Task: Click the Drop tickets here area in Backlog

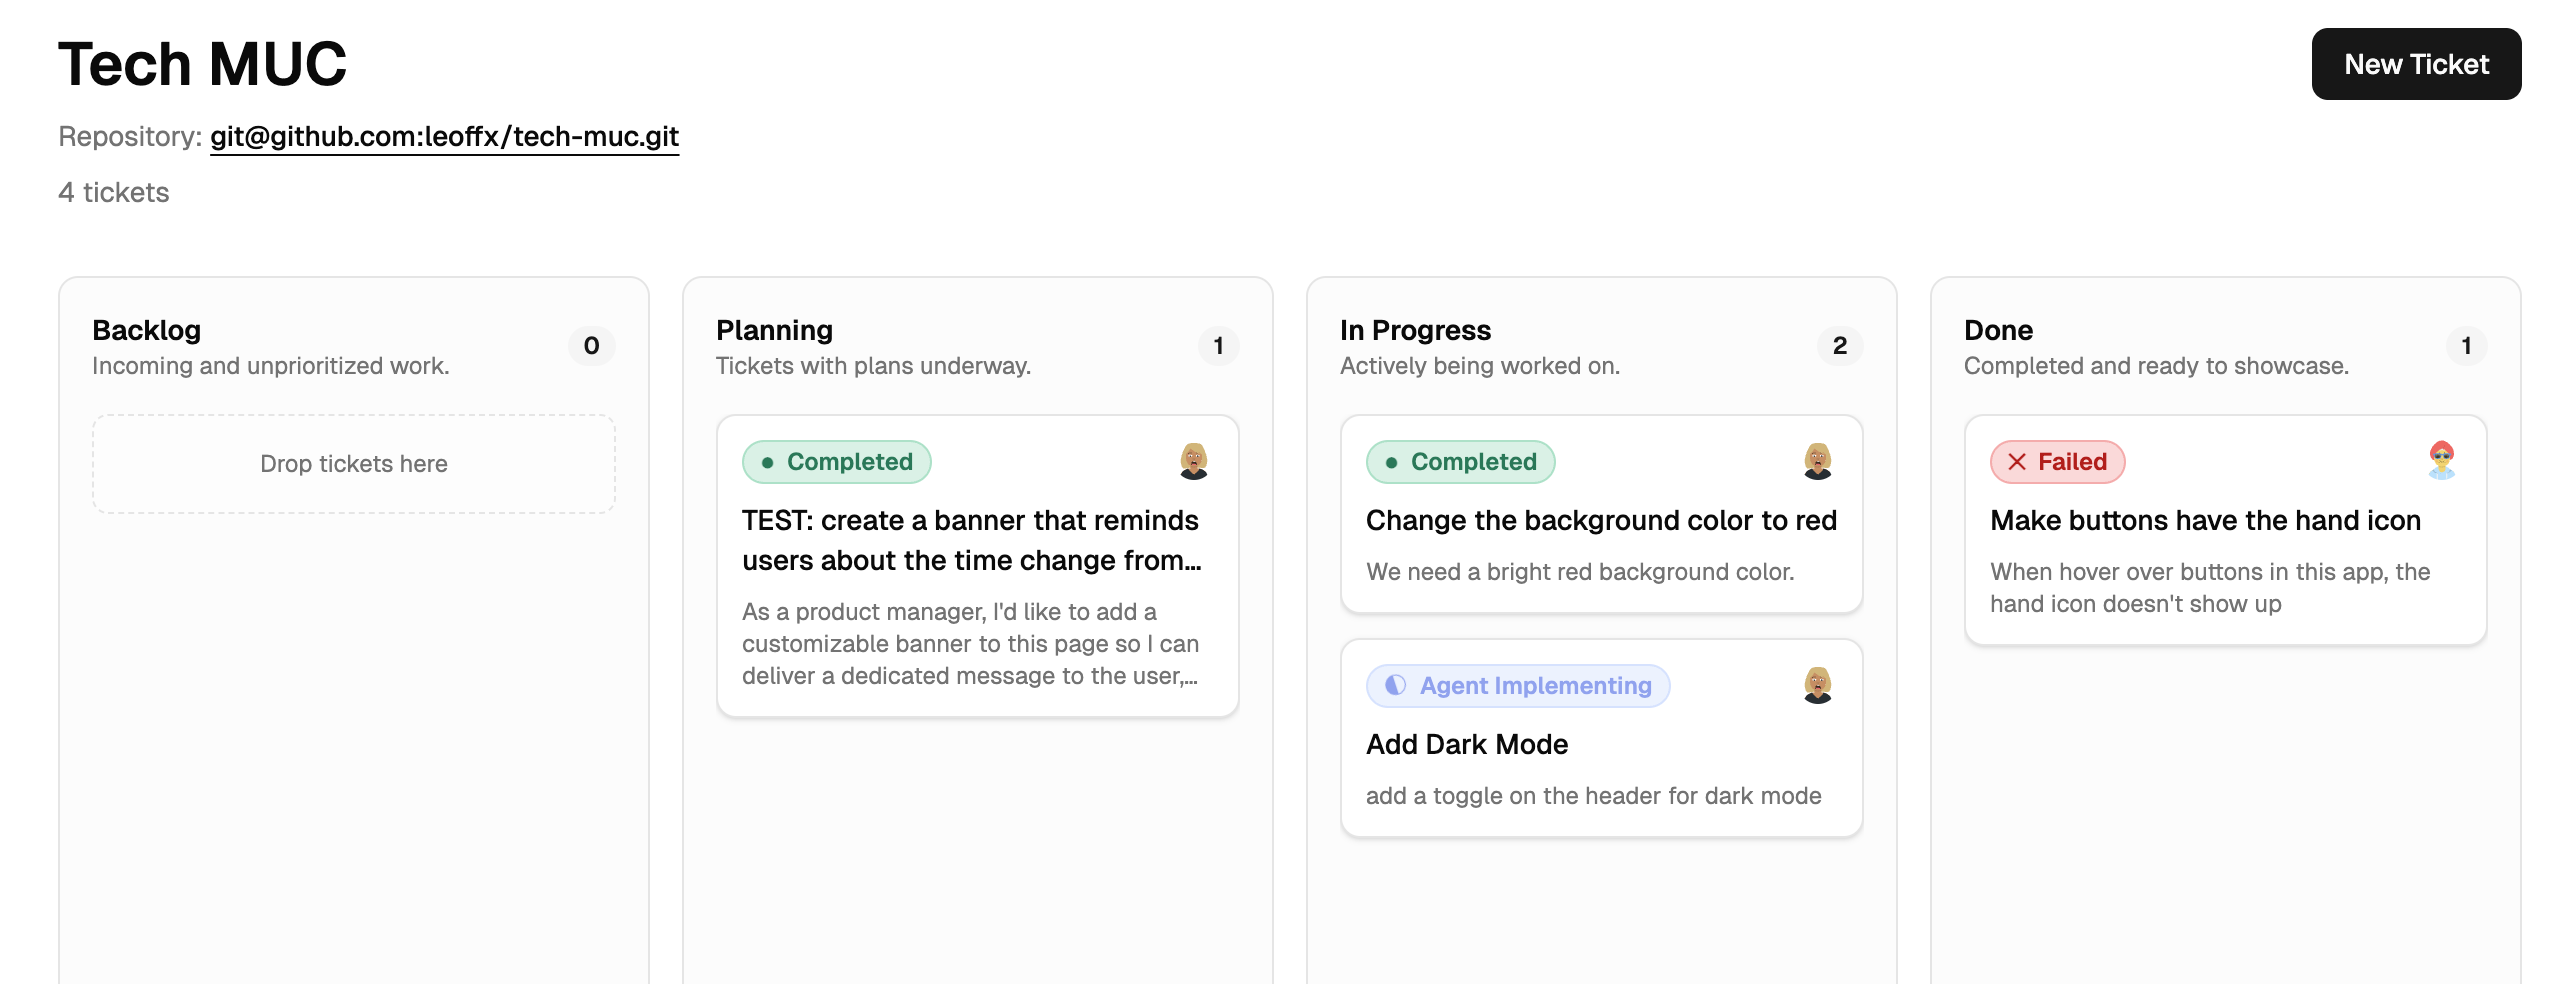Action: pos(353,463)
